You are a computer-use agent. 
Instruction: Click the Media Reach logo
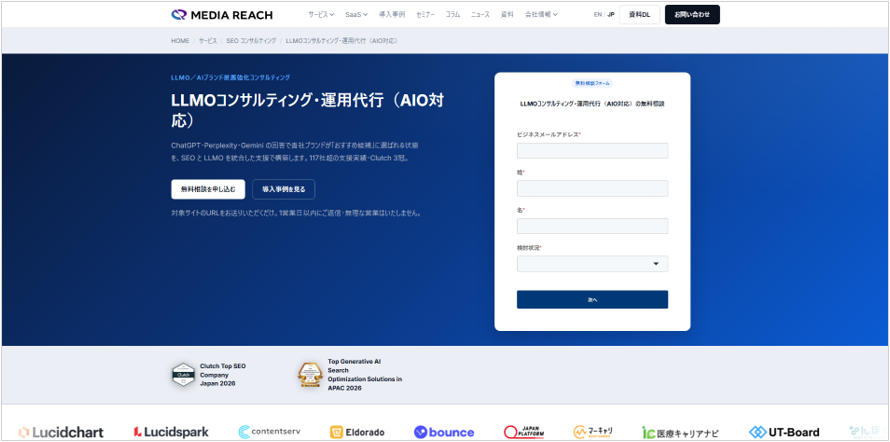click(222, 15)
